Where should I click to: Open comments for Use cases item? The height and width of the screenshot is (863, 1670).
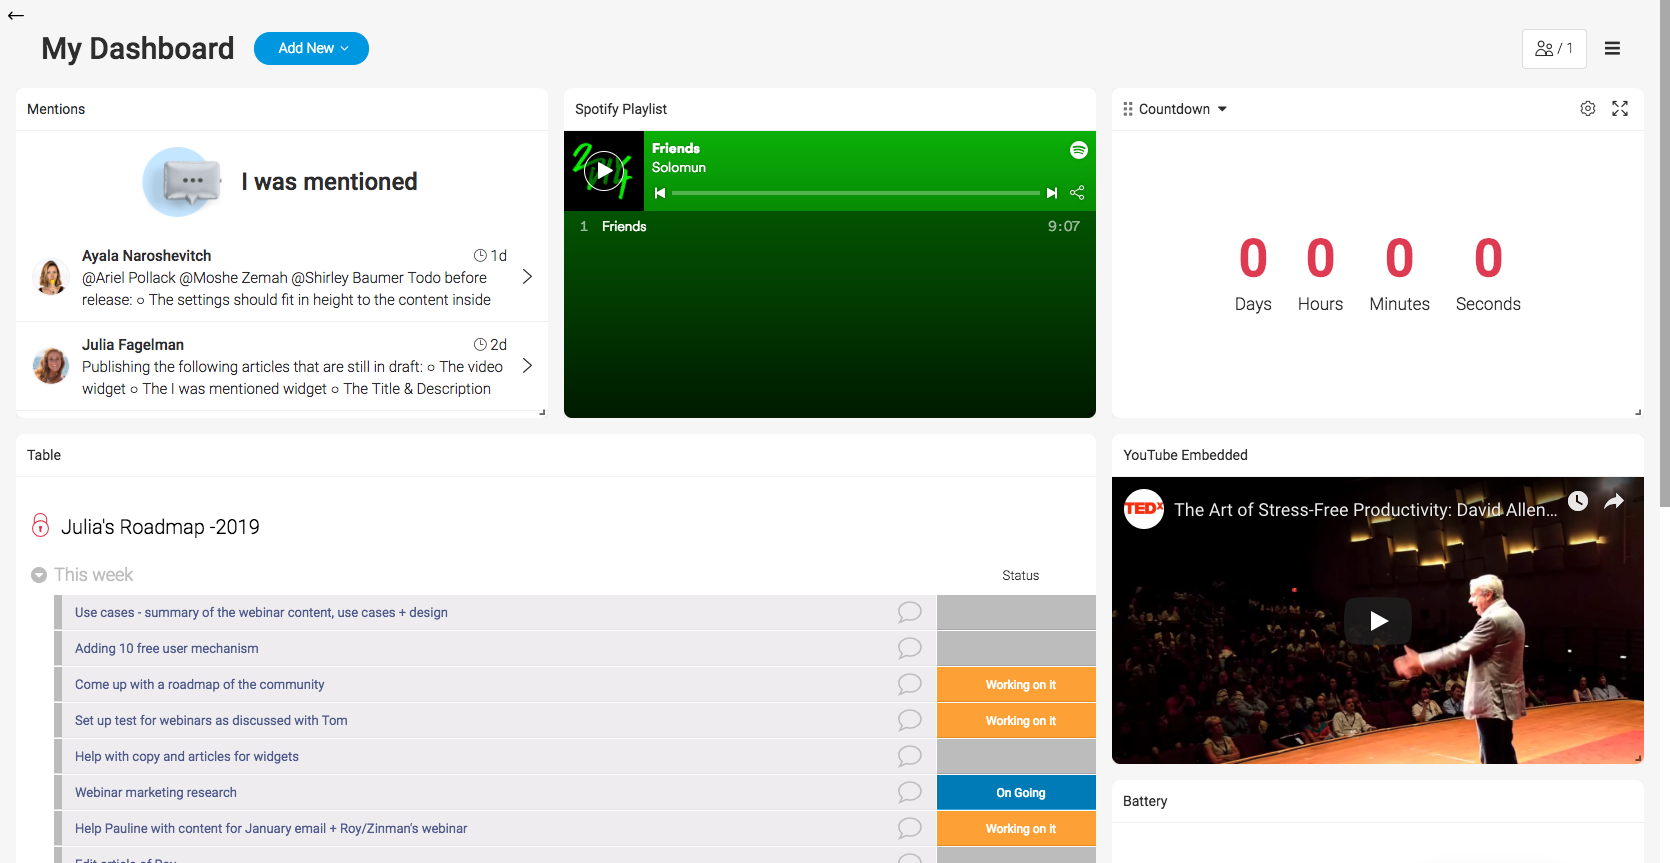909,612
